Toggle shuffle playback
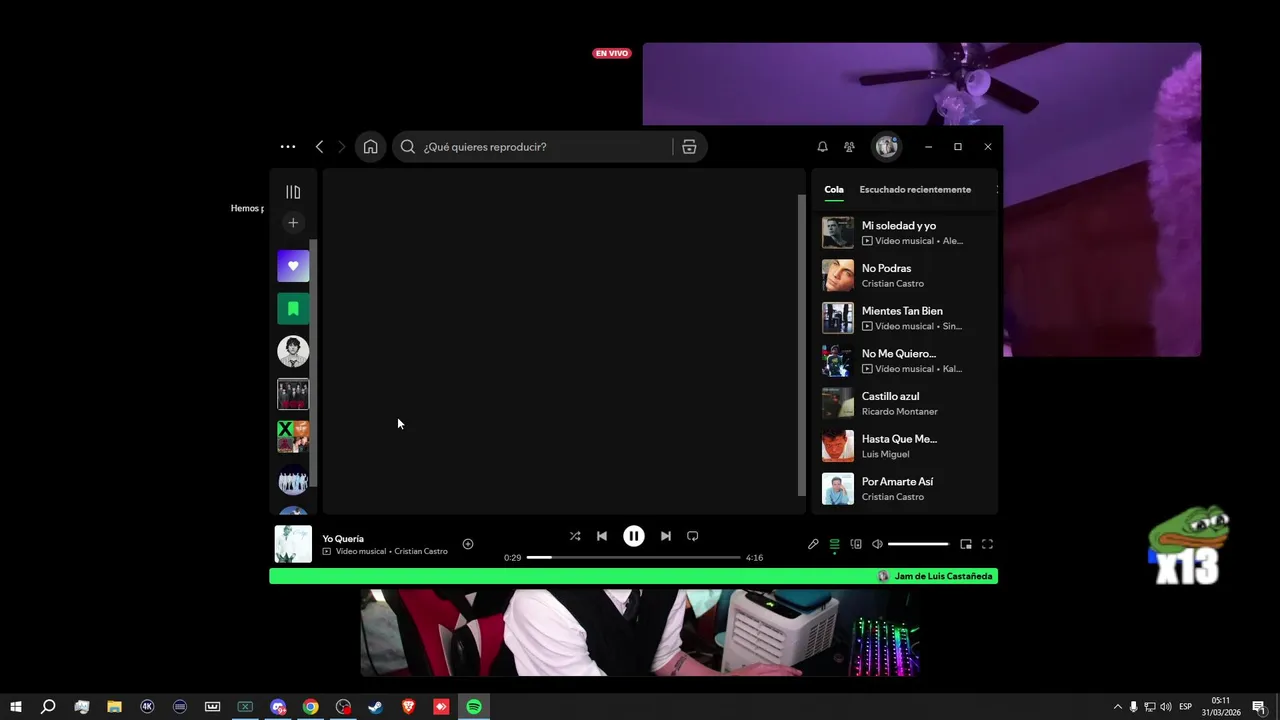The image size is (1280, 720). tap(575, 536)
